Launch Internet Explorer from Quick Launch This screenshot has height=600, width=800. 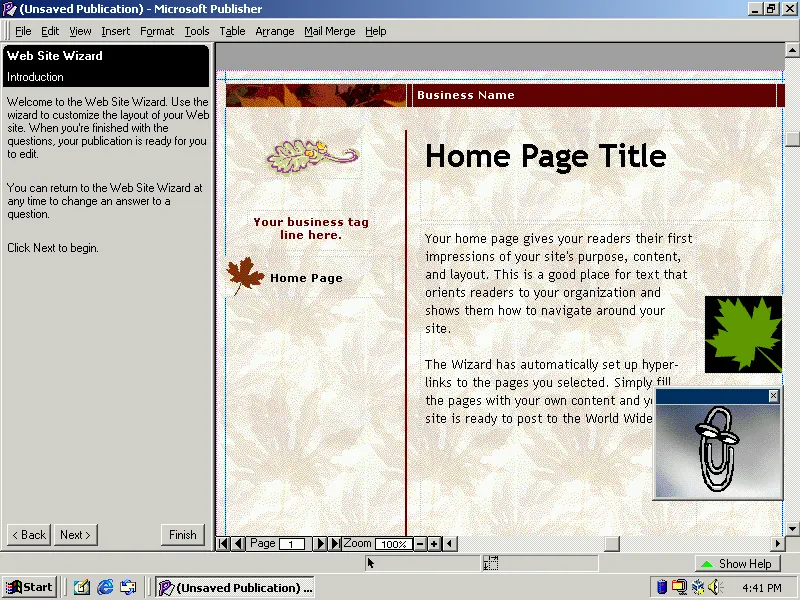tap(104, 587)
